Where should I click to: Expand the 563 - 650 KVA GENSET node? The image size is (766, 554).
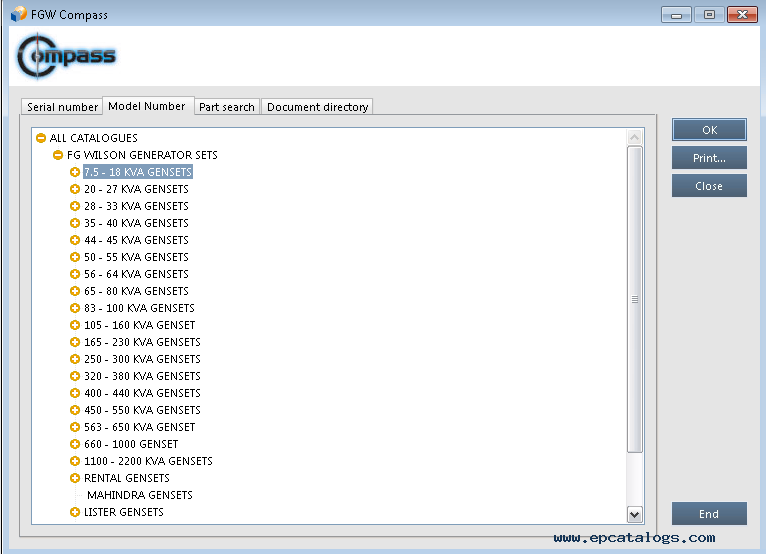click(75, 427)
